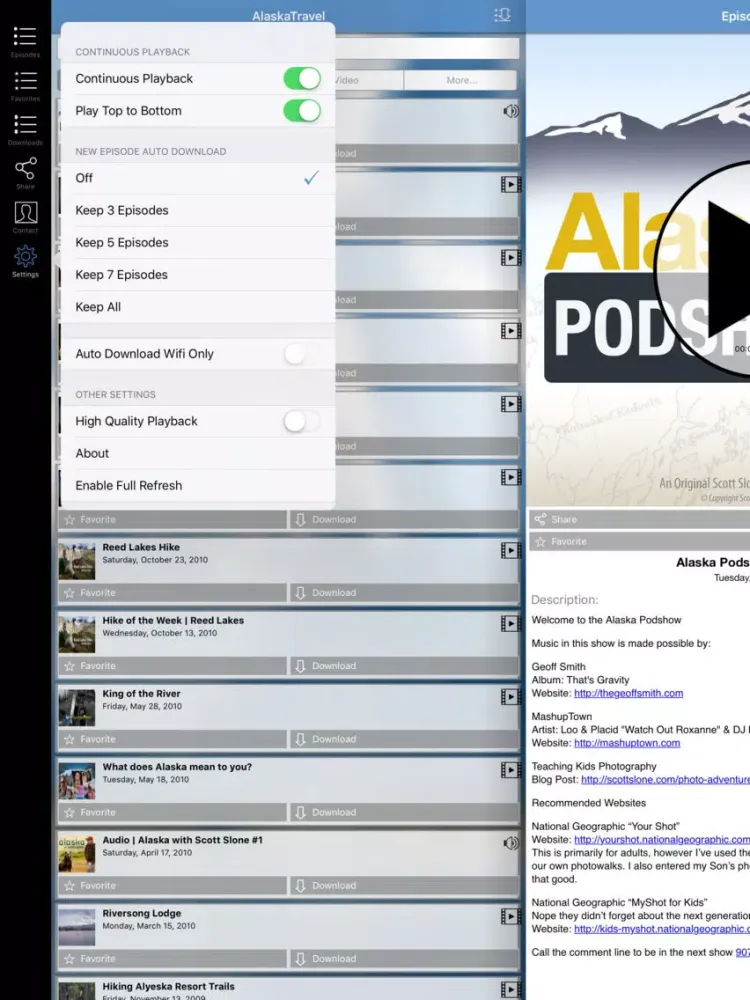Screen dimensions: 750x1000
Task: Tap the speaker icon on the first episode row
Action: point(511,112)
